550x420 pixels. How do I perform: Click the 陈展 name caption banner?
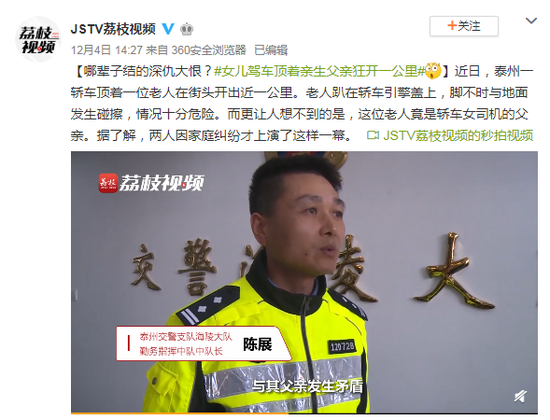(x=203, y=344)
